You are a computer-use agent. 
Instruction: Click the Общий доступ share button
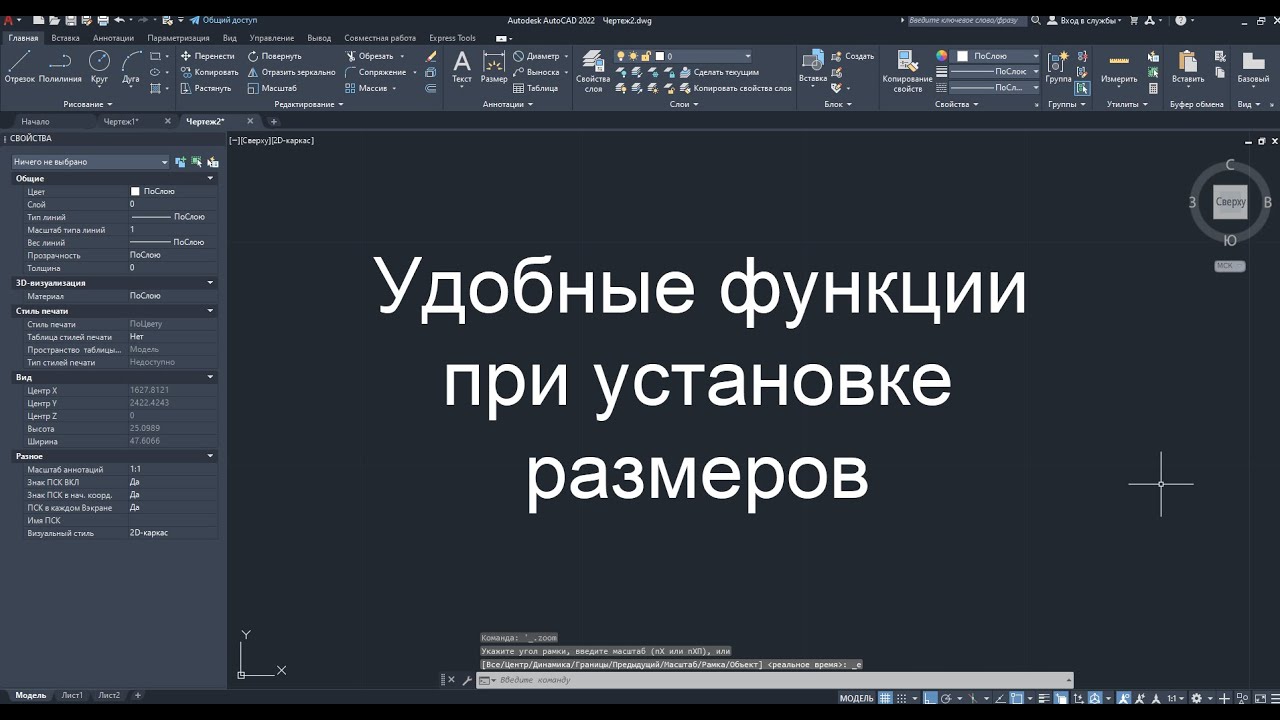221,20
